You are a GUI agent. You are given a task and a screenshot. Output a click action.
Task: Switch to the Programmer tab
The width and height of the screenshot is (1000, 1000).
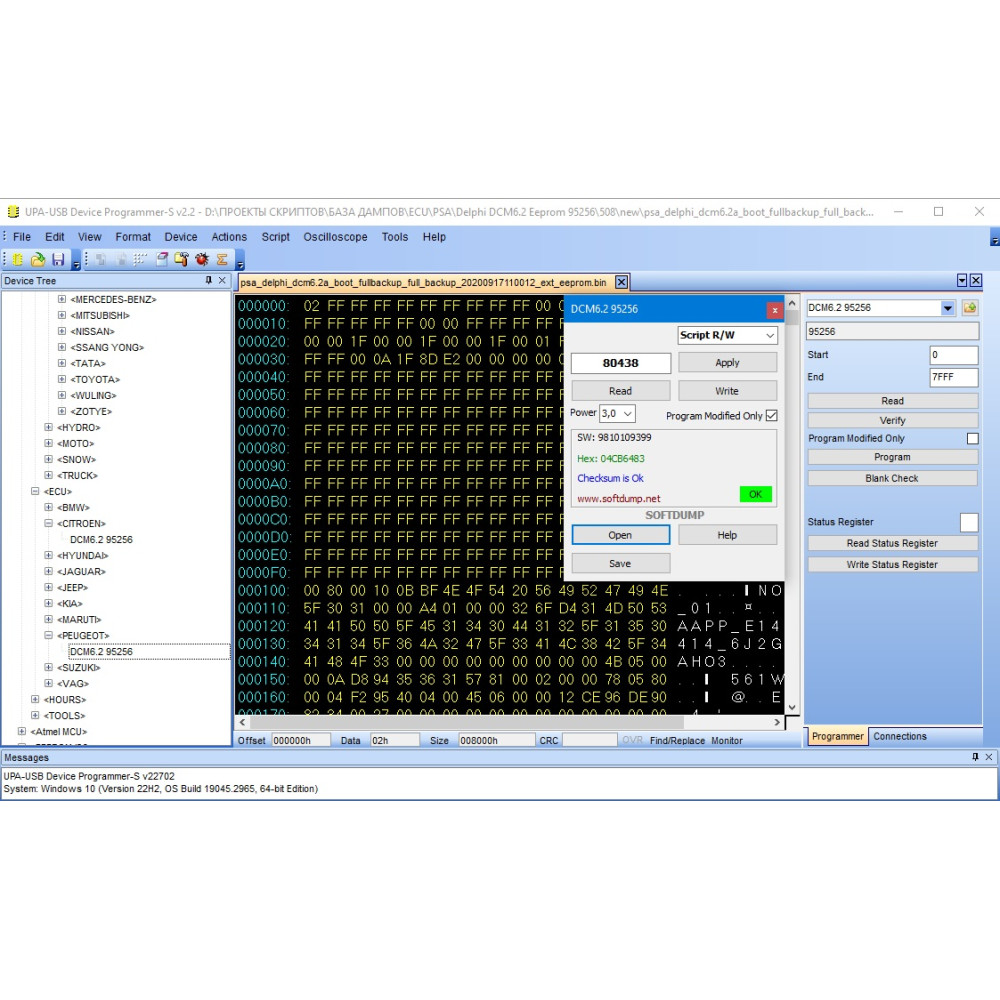(837, 736)
